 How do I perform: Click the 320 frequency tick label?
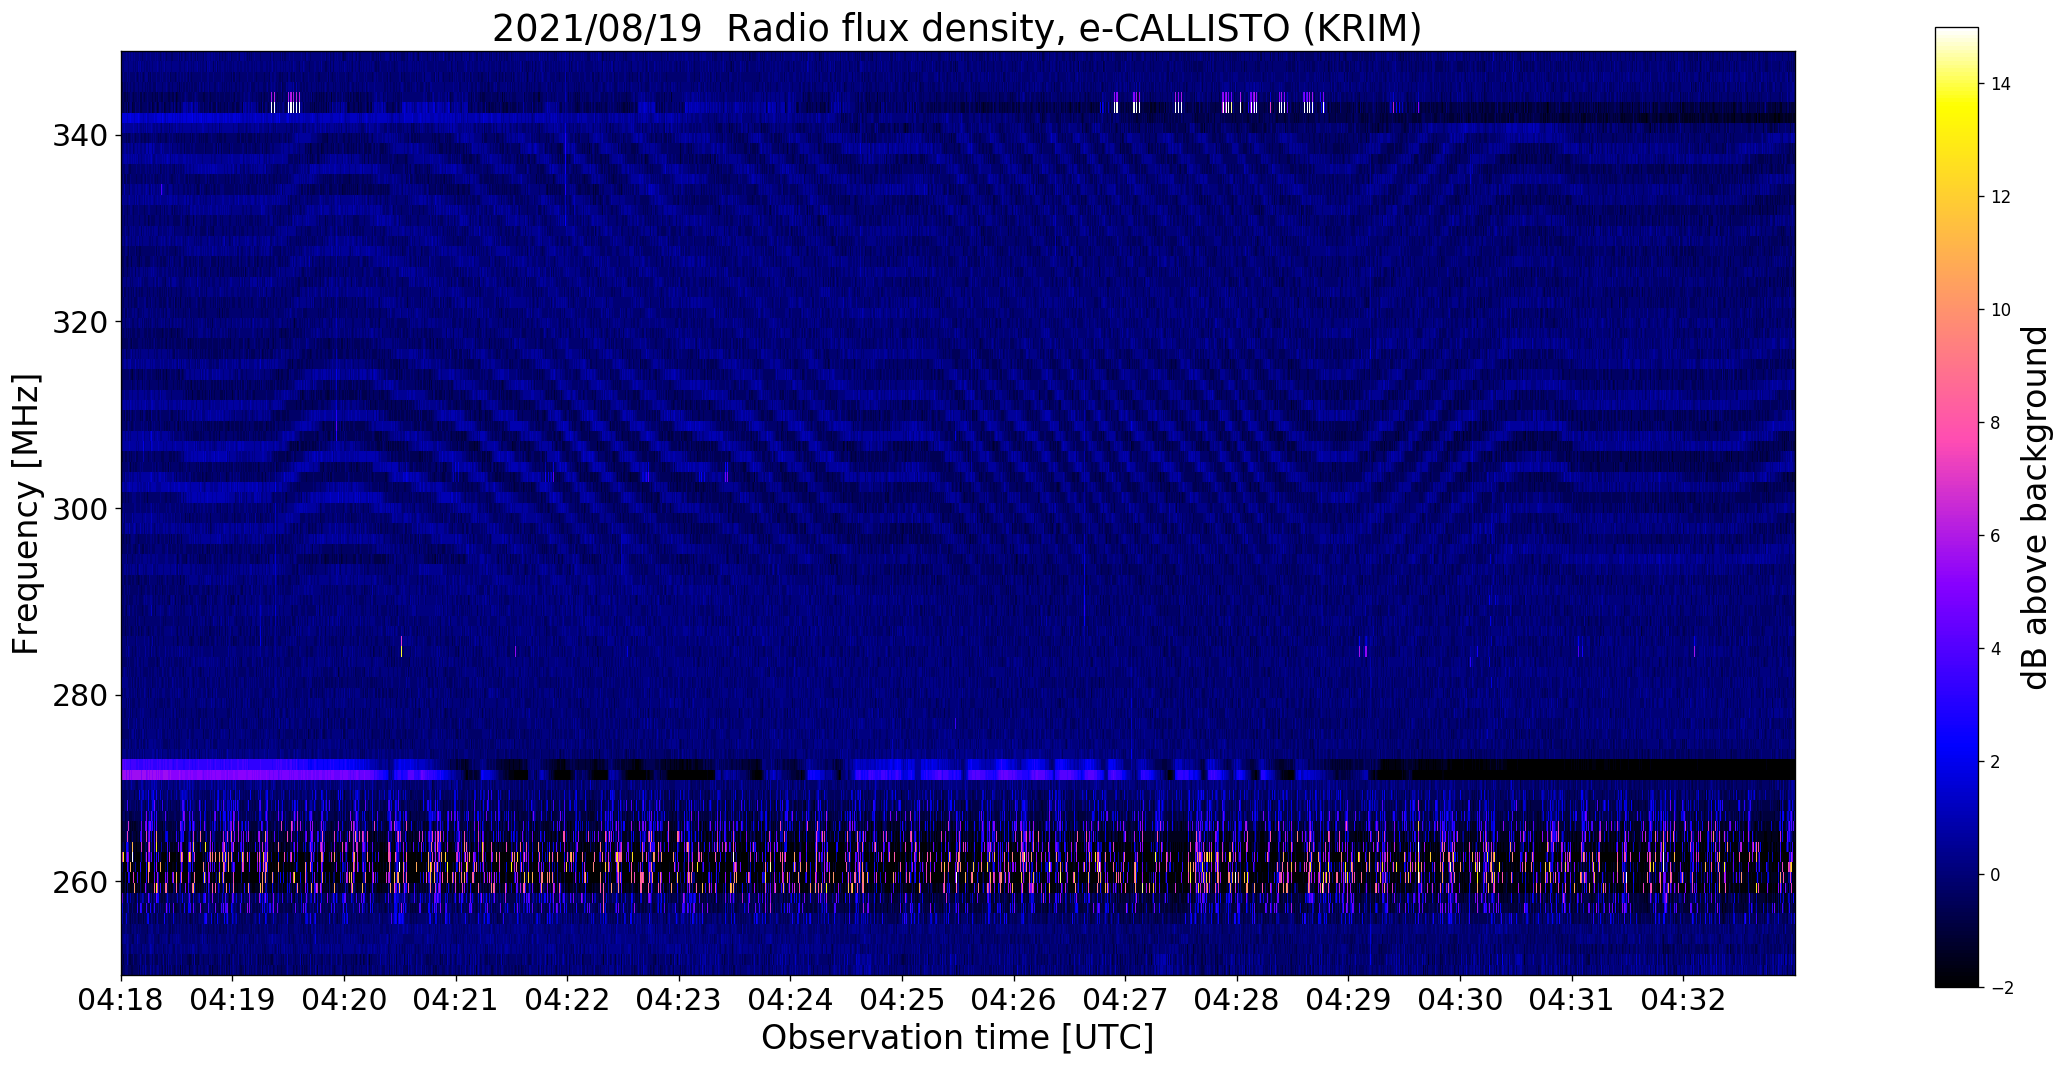click(x=81, y=322)
